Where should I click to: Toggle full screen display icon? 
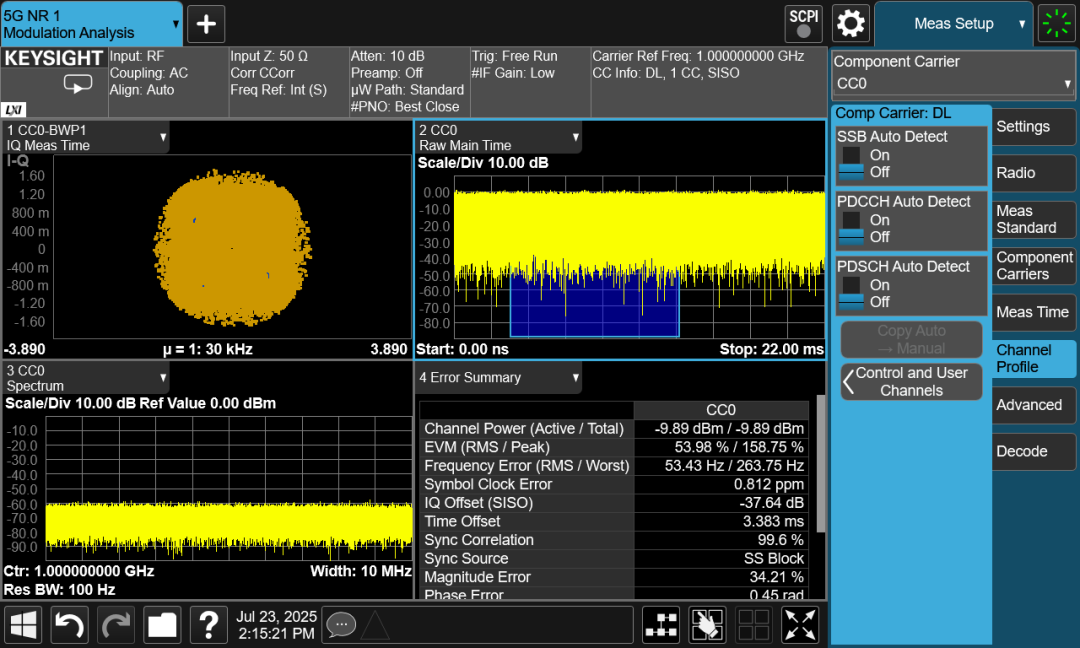click(x=800, y=625)
